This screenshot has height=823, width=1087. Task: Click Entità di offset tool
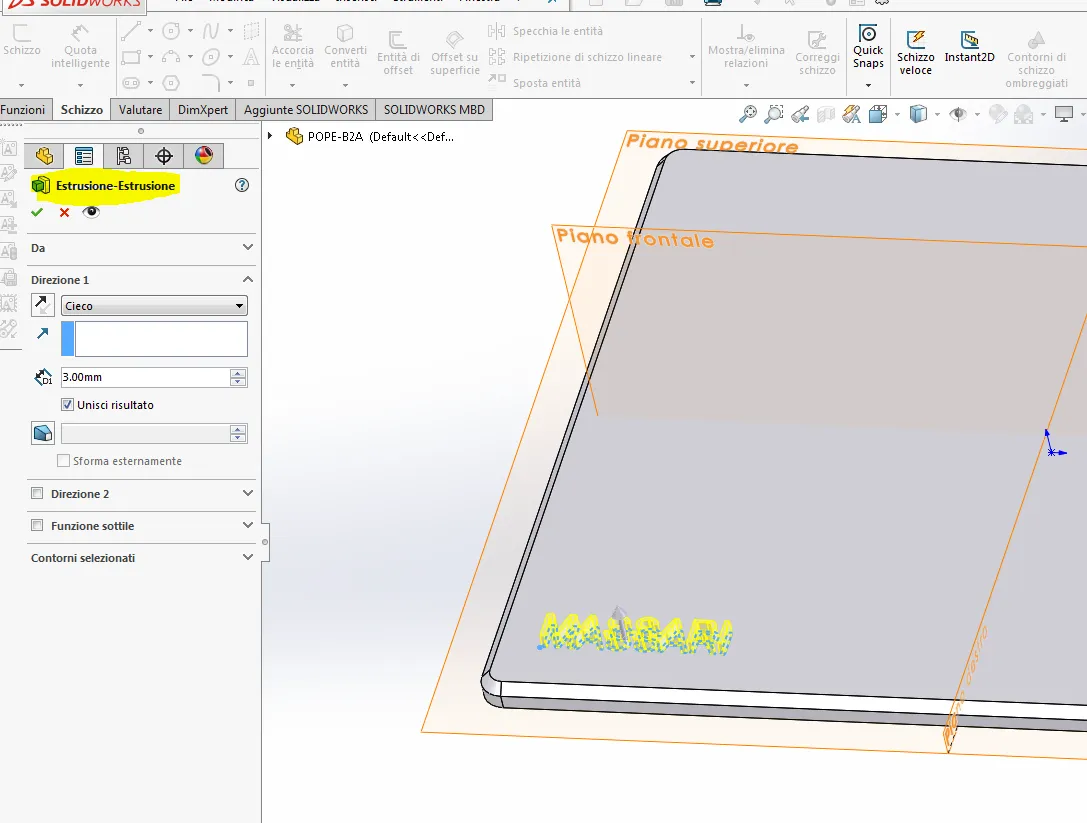pos(398,53)
